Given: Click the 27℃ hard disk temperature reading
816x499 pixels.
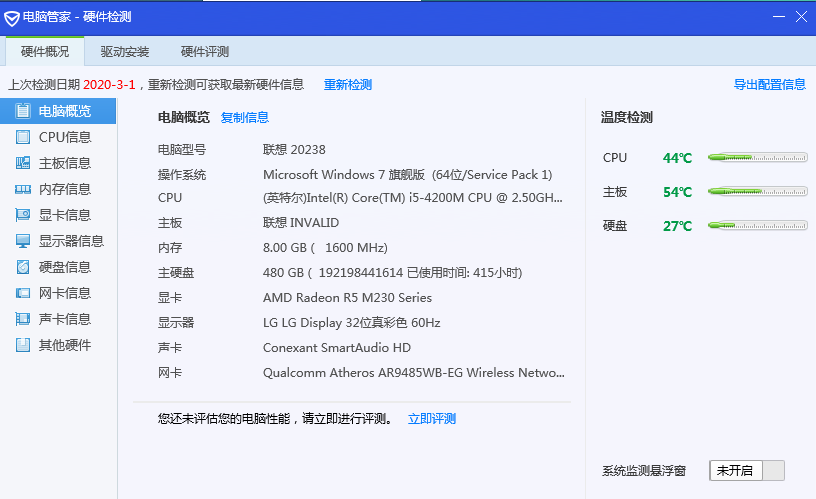Looking at the screenshot, I should pos(678,226).
